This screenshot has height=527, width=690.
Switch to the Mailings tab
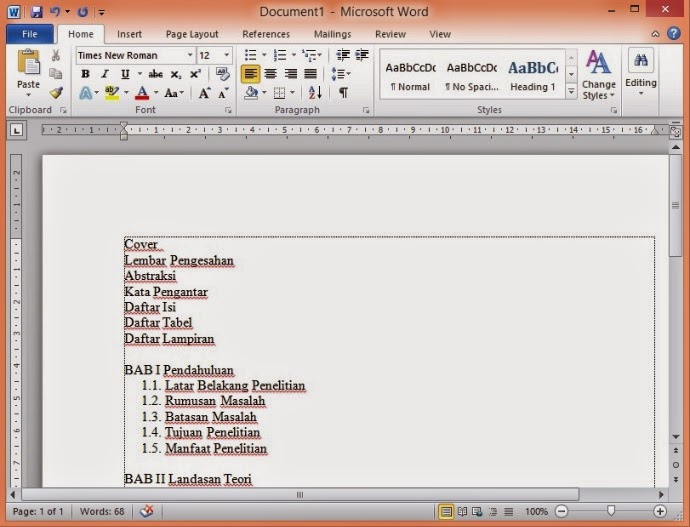tap(333, 34)
